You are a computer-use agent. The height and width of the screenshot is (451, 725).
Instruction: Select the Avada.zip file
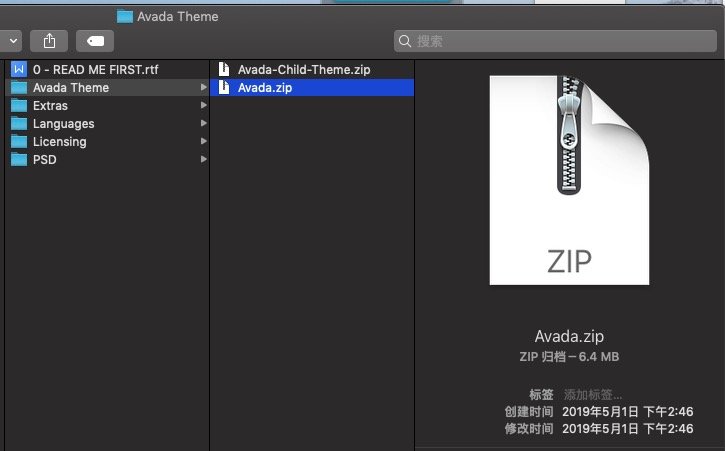click(312, 88)
